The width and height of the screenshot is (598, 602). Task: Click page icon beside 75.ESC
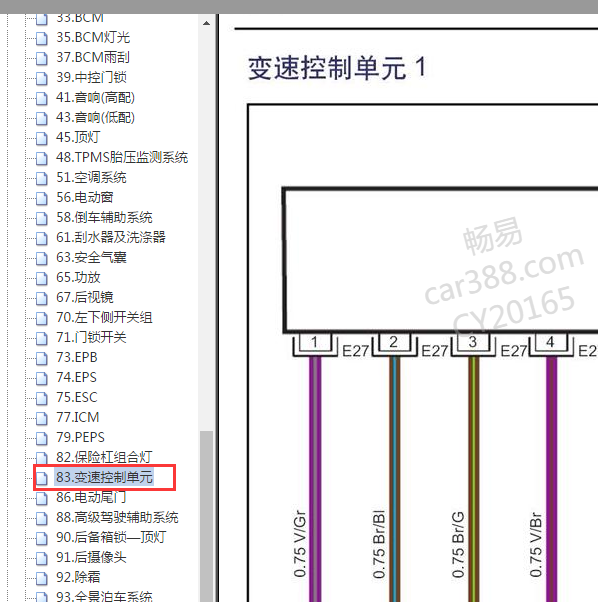coord(41,398)
